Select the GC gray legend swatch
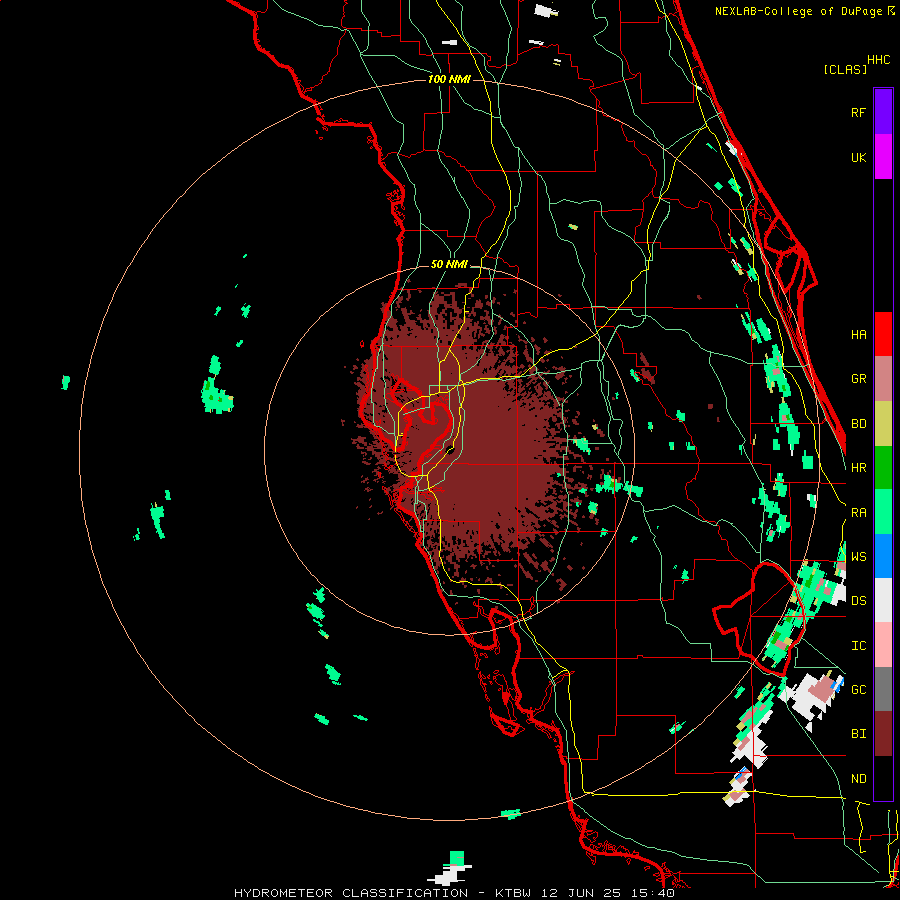Viewport: 900px width, 900px height. coord(883,689)
